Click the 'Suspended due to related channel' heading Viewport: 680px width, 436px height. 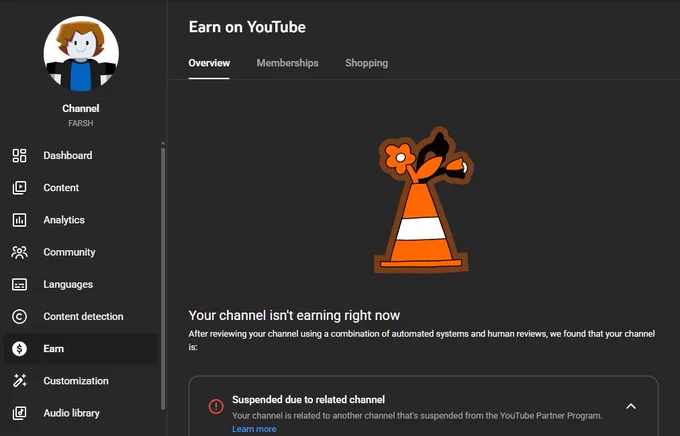click(308, 400)
